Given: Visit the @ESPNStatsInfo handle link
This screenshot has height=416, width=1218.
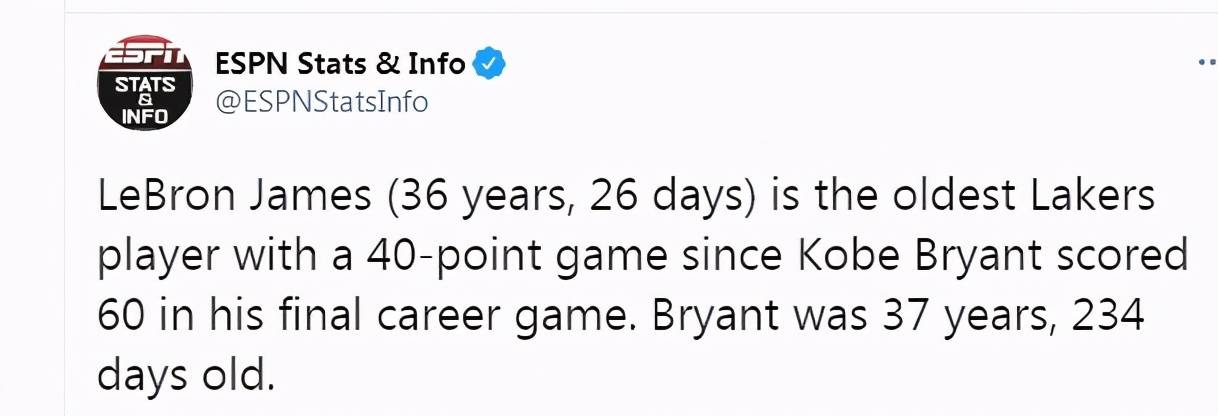Looking at the screenshot, I should pos(322,102).
